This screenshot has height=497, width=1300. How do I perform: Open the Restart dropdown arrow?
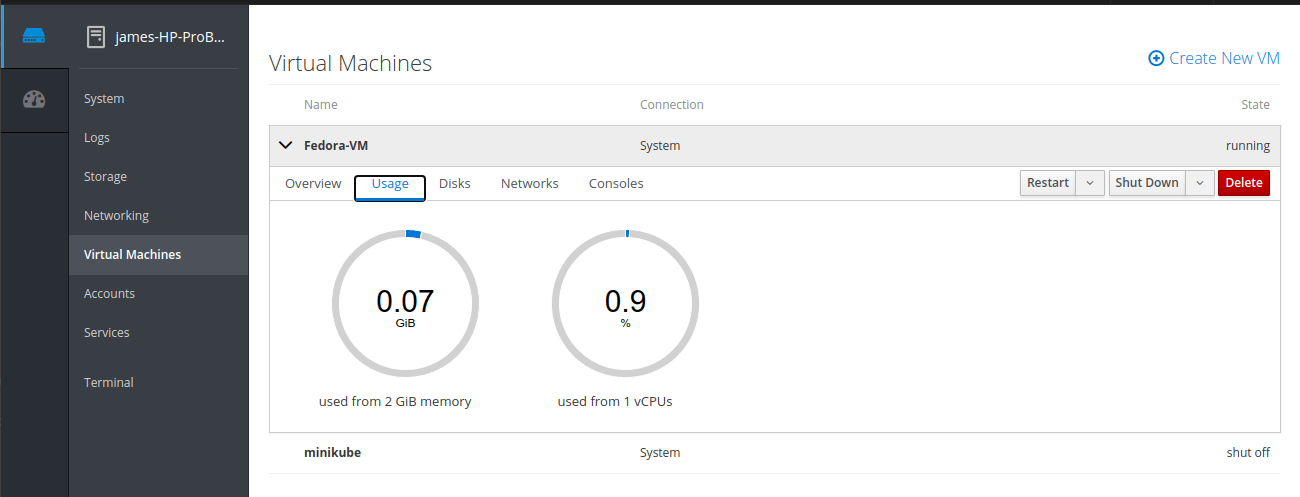(x=1090, y=183)
